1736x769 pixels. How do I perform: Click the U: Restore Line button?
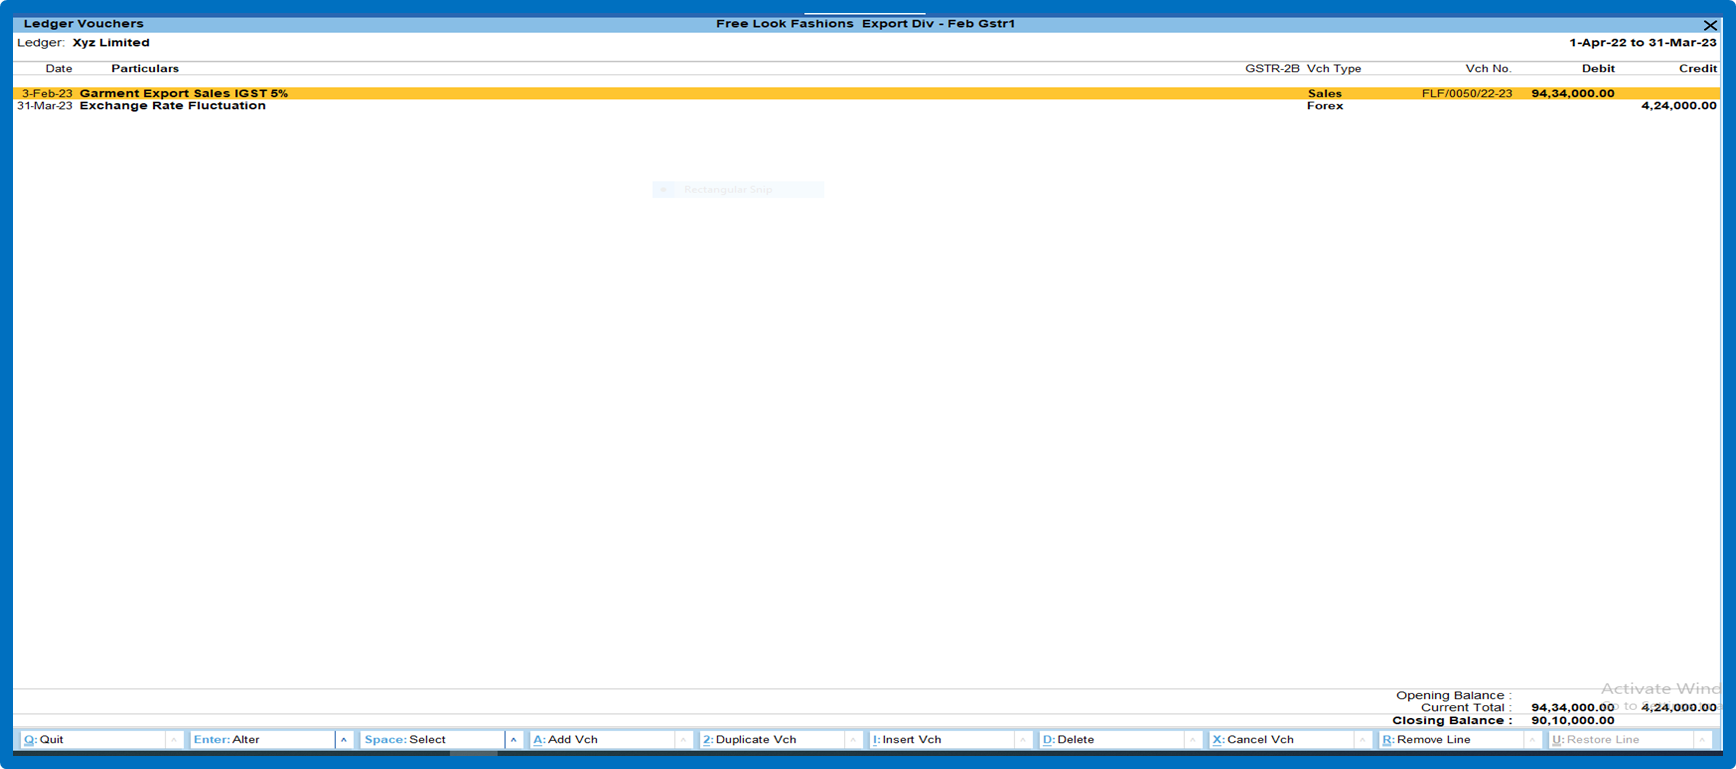pos(1622,740)
